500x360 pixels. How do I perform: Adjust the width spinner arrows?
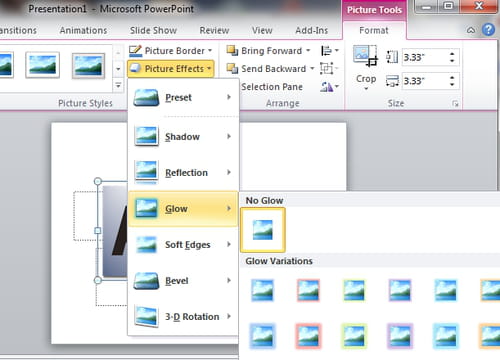[452, 81]
